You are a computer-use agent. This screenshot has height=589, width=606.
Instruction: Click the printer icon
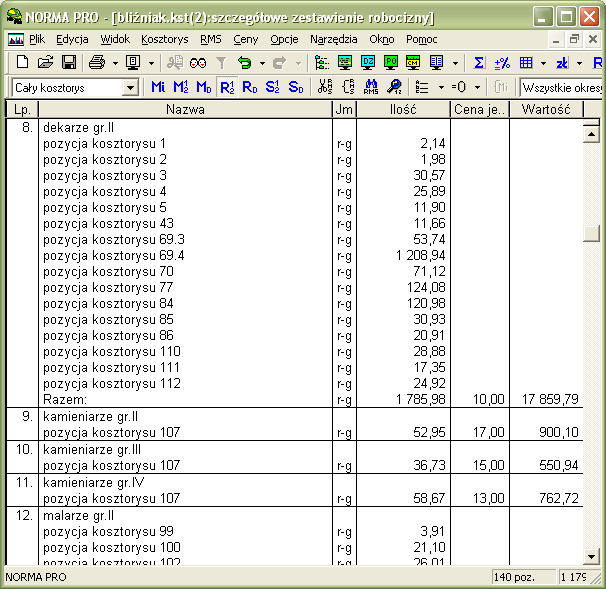point(97,62)
